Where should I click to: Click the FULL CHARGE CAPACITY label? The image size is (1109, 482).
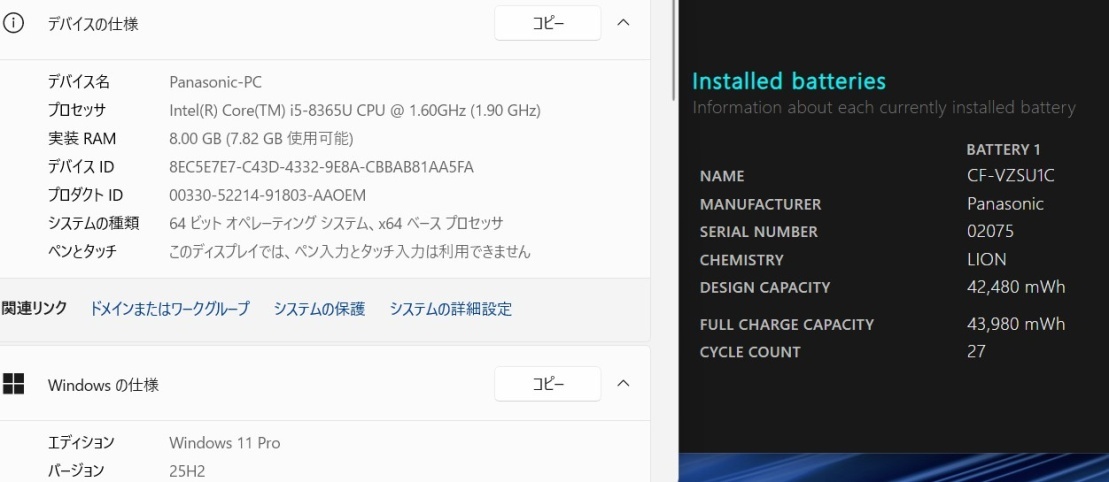(x=786, y=325)
